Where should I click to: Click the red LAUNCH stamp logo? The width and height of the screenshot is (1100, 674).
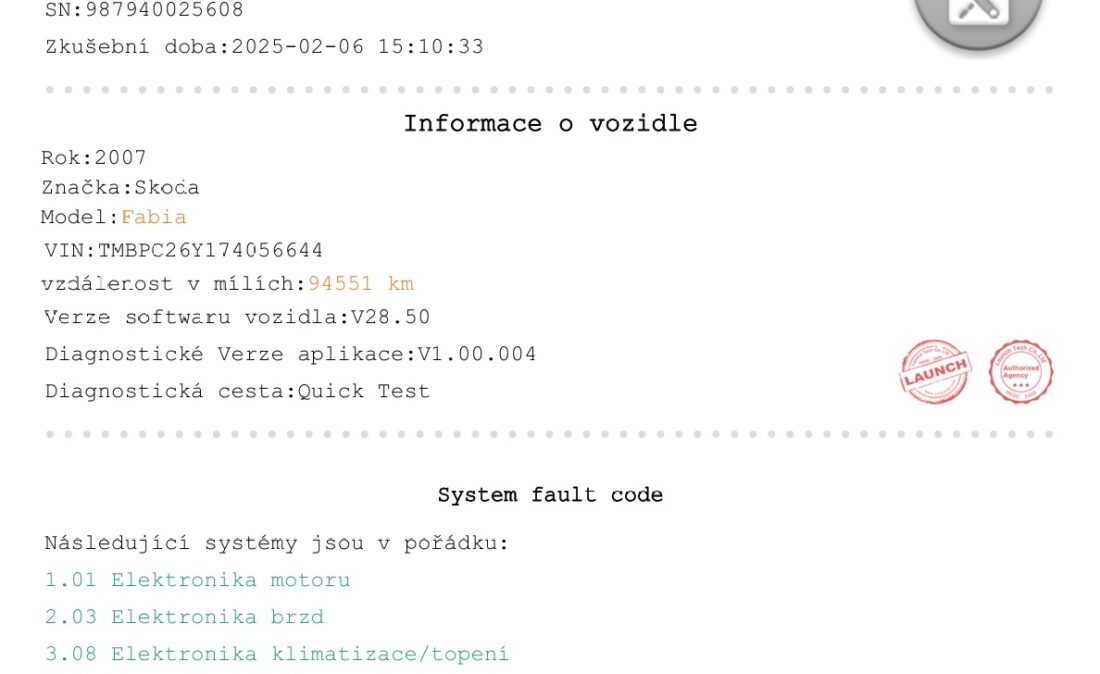click(x=935, y=372)
